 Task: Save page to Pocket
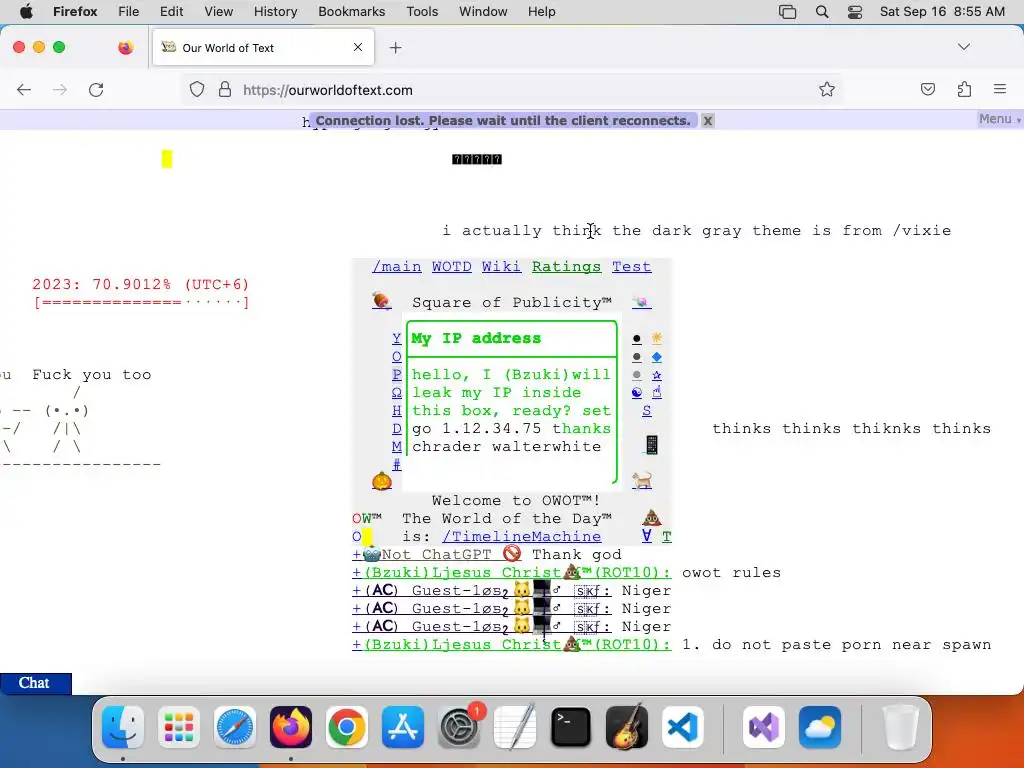click(x=927, y=89)
